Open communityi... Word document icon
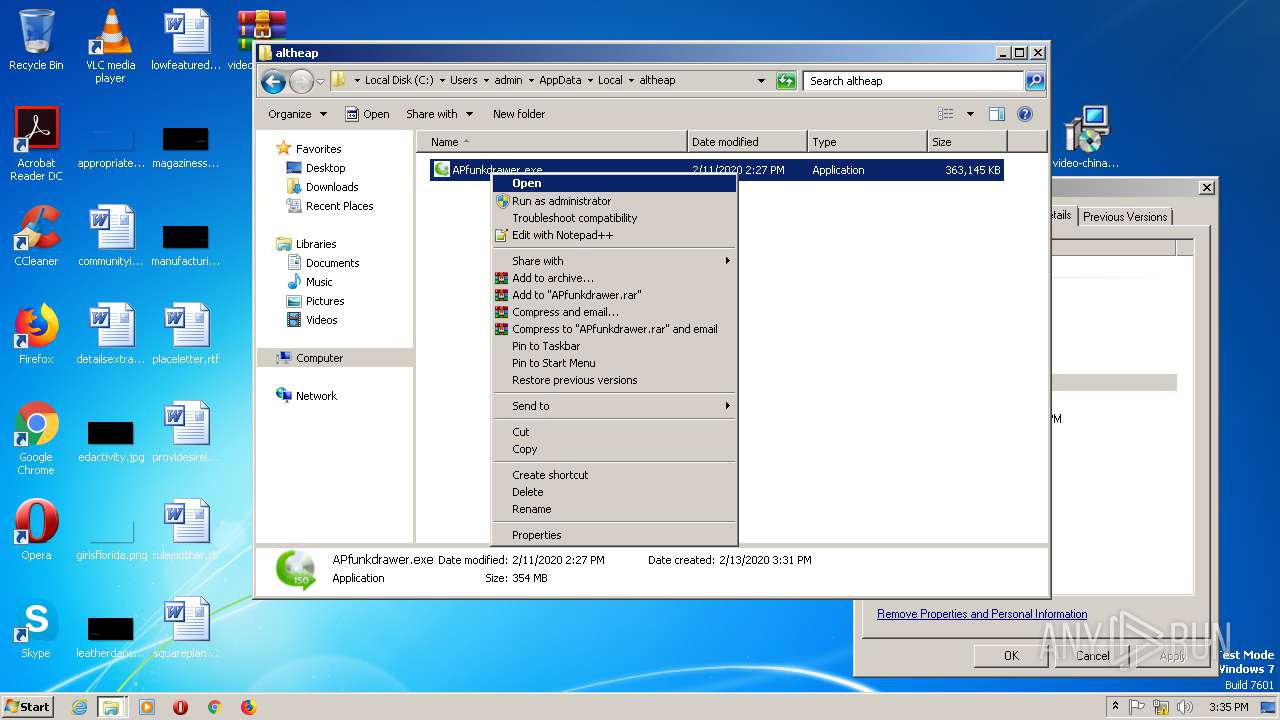 [110, 236]
